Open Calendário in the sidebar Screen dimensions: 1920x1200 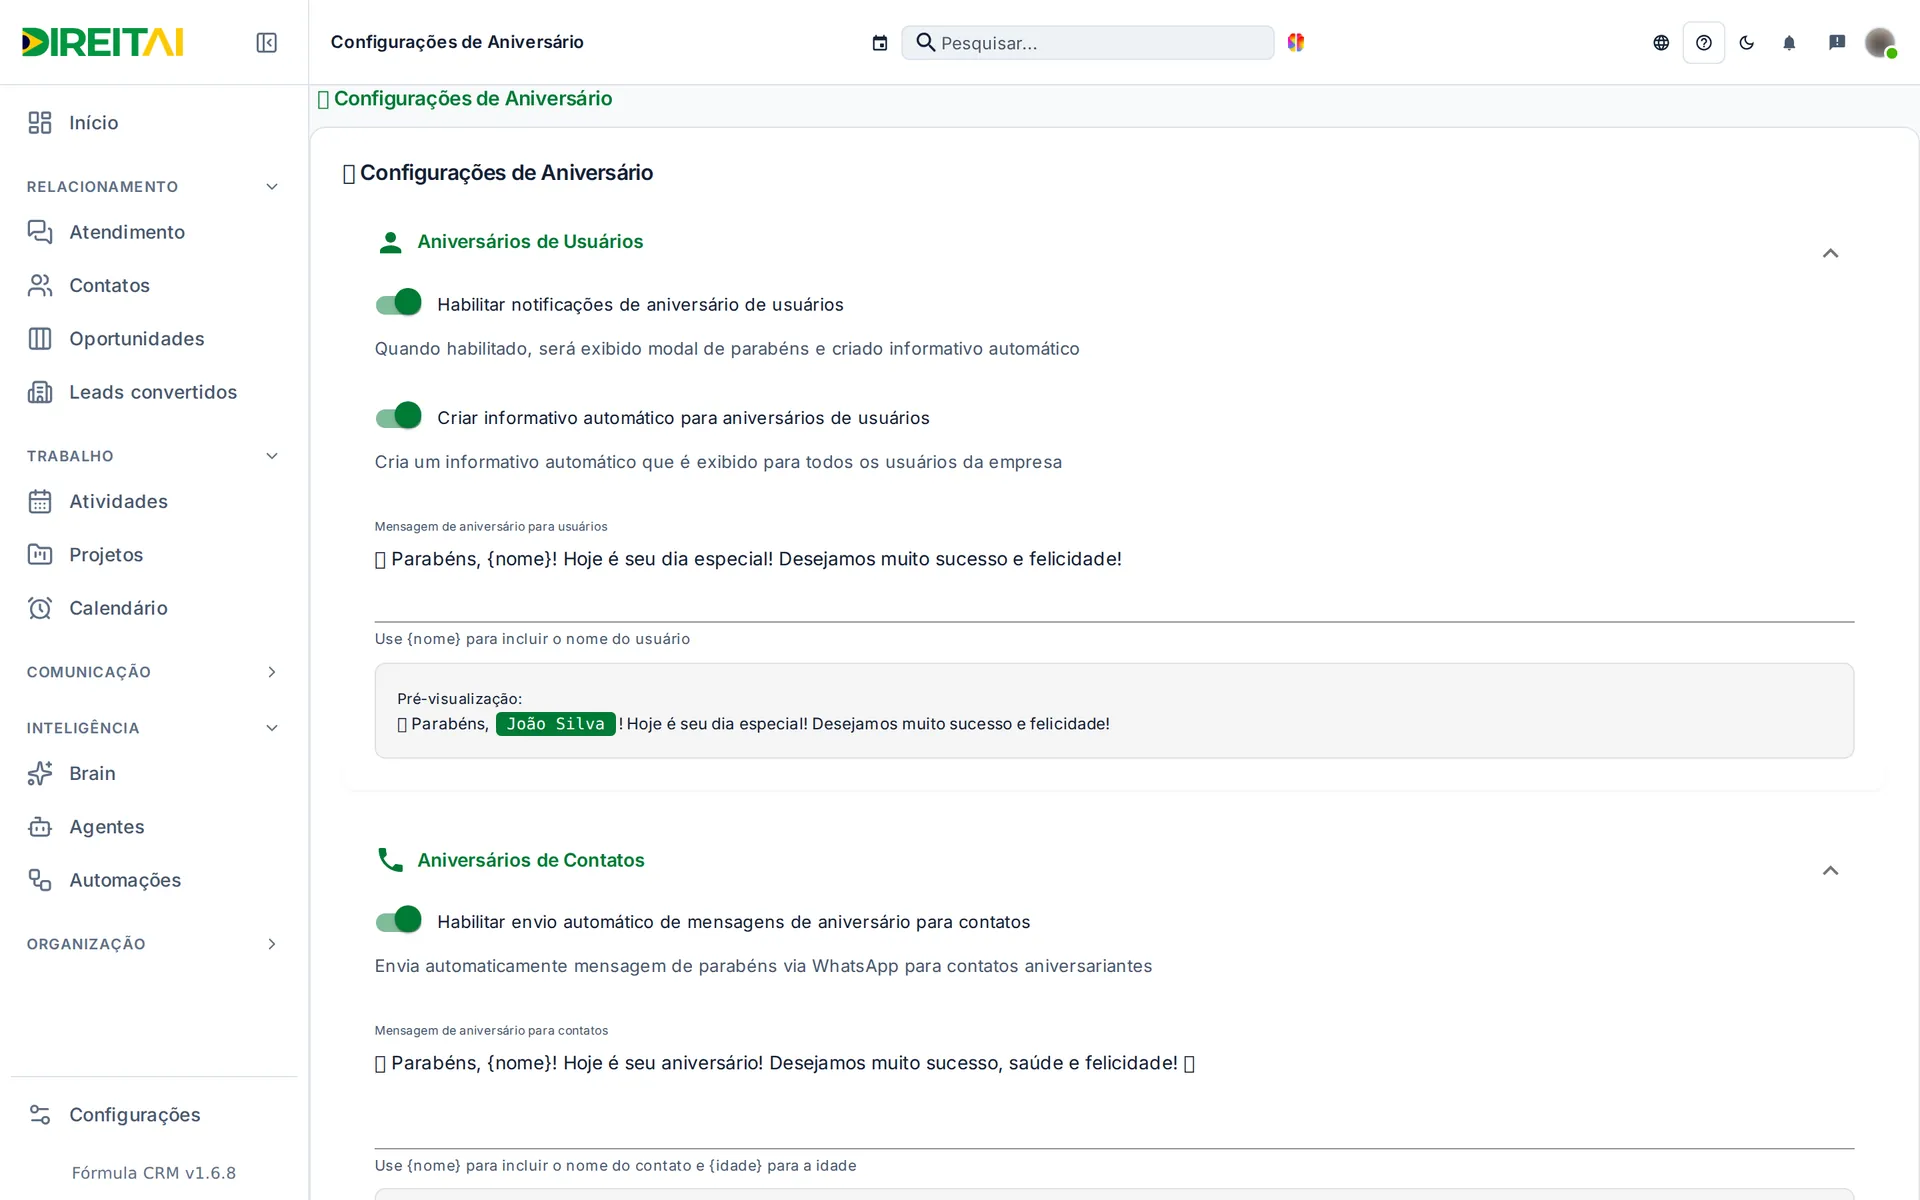coord(154,608)
